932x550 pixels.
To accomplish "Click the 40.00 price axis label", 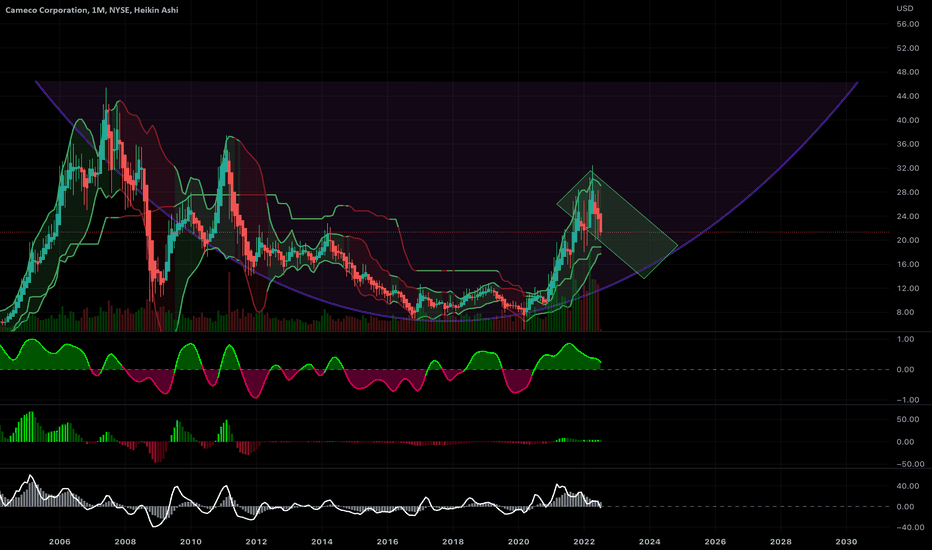I will [908, 120].
